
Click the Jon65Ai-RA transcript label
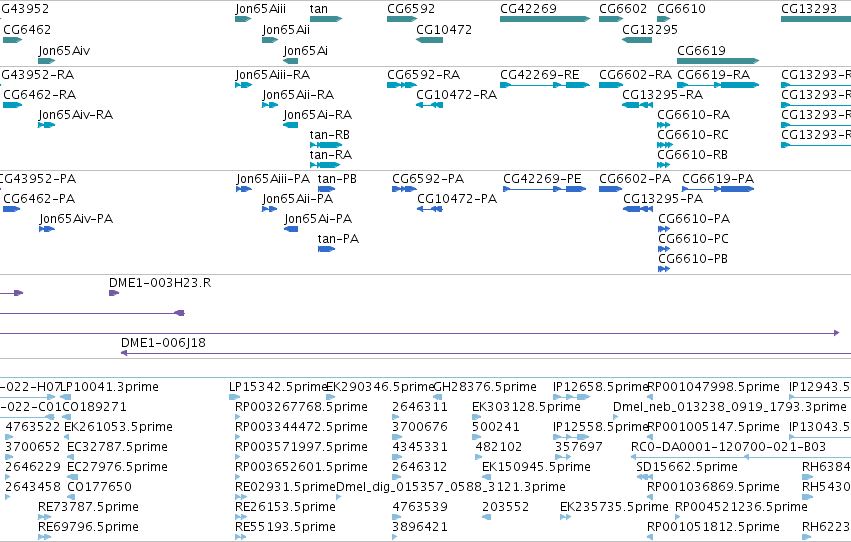point(317,114)
